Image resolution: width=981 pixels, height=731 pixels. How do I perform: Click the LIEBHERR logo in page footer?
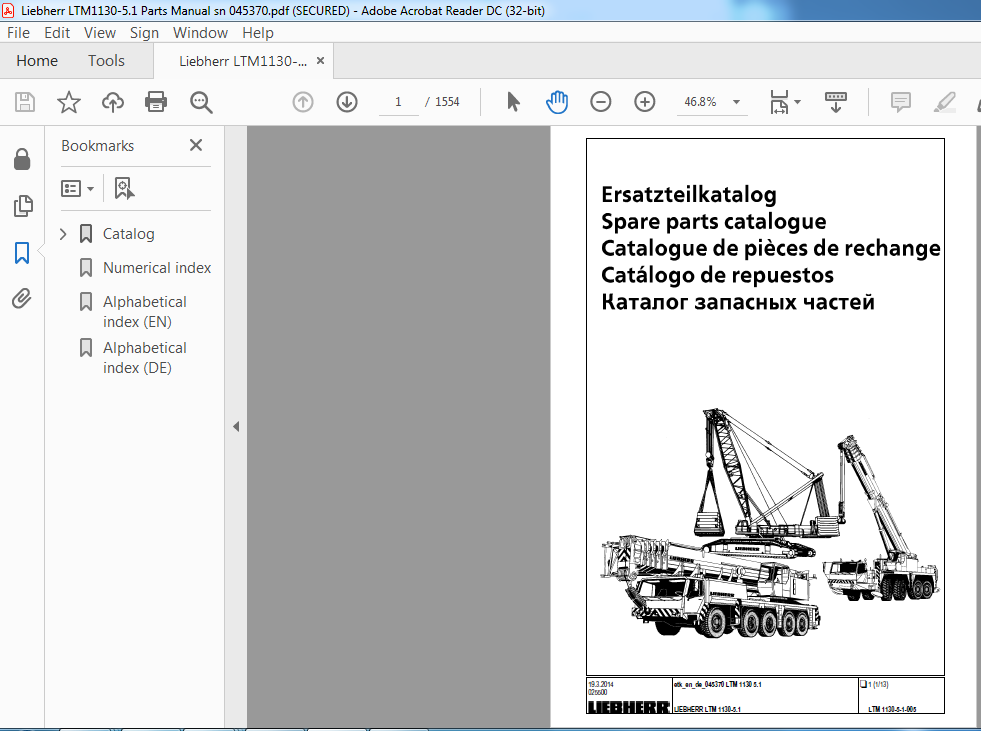pos(628,707)
